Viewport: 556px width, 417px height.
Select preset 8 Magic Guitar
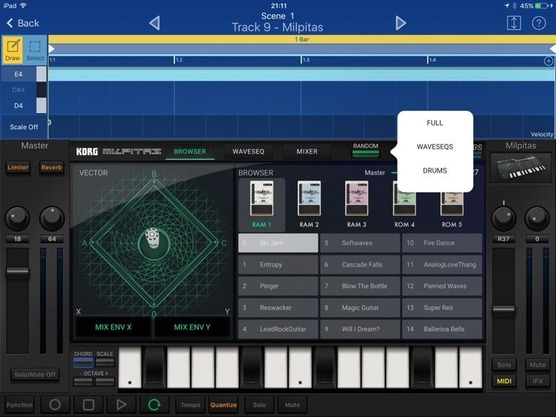360,307
